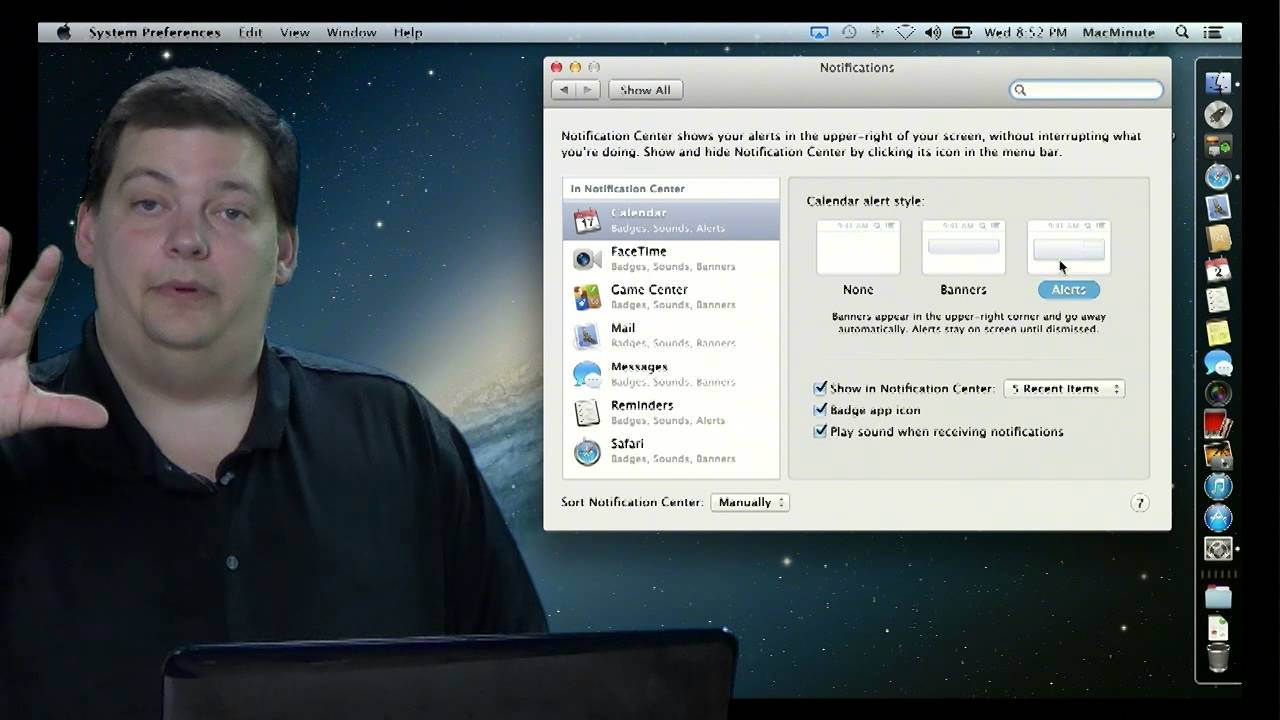Open the View menu

coord(294,32)
